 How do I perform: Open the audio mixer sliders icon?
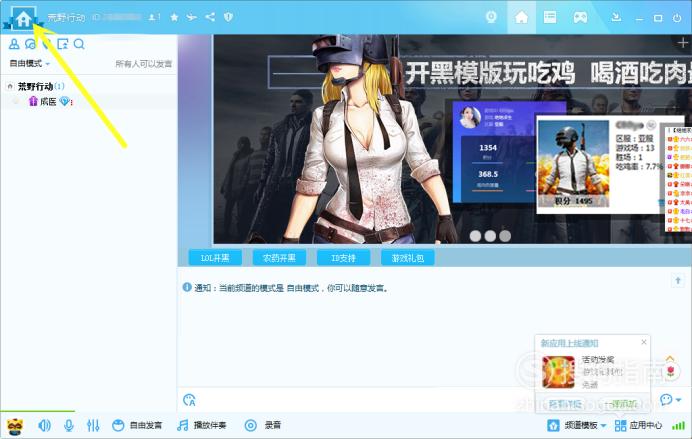pos(93,425)
